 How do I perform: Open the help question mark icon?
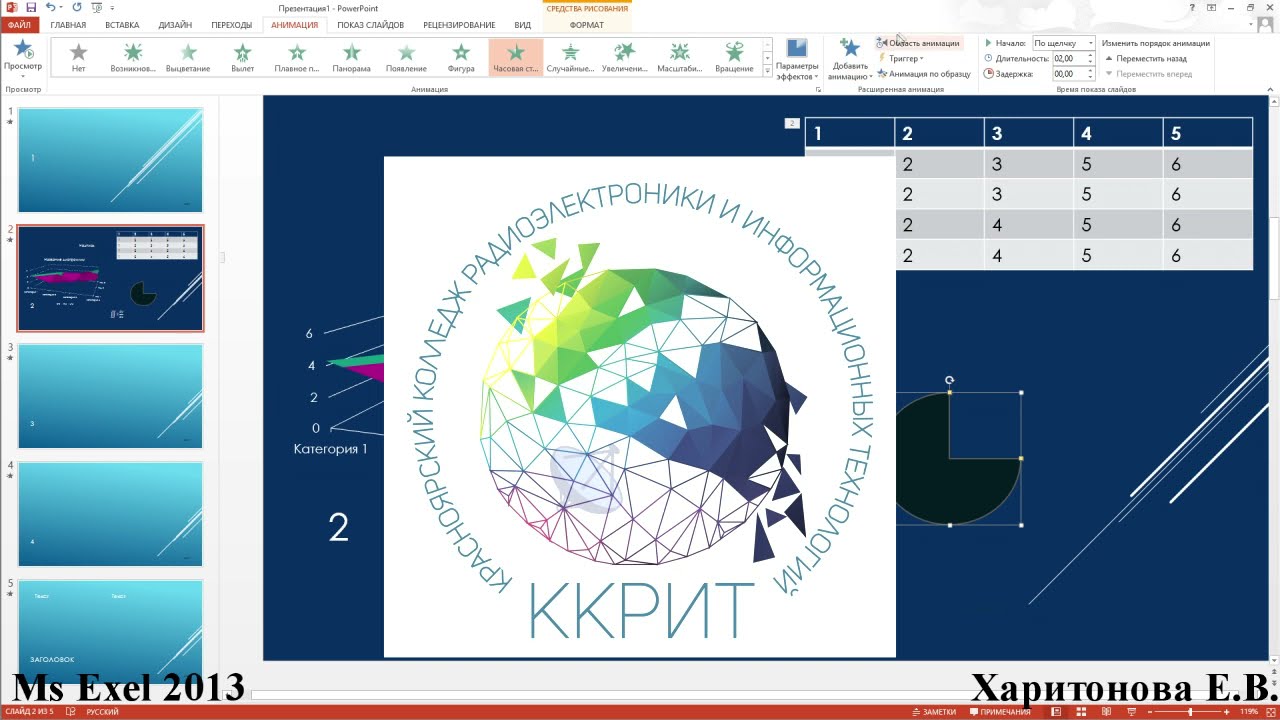[x=1193, y=7]
